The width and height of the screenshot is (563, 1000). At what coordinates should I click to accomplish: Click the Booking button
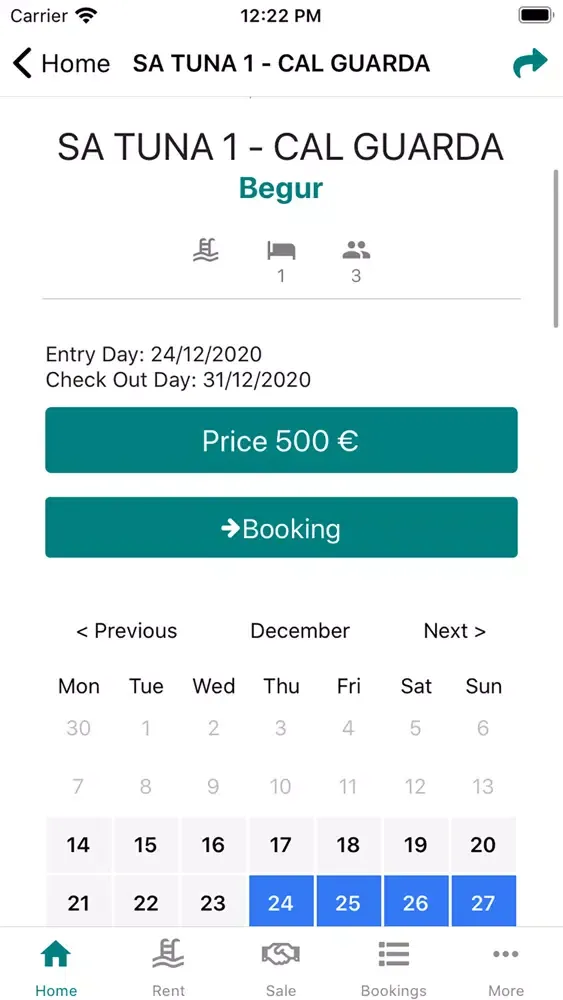(281, 527)
